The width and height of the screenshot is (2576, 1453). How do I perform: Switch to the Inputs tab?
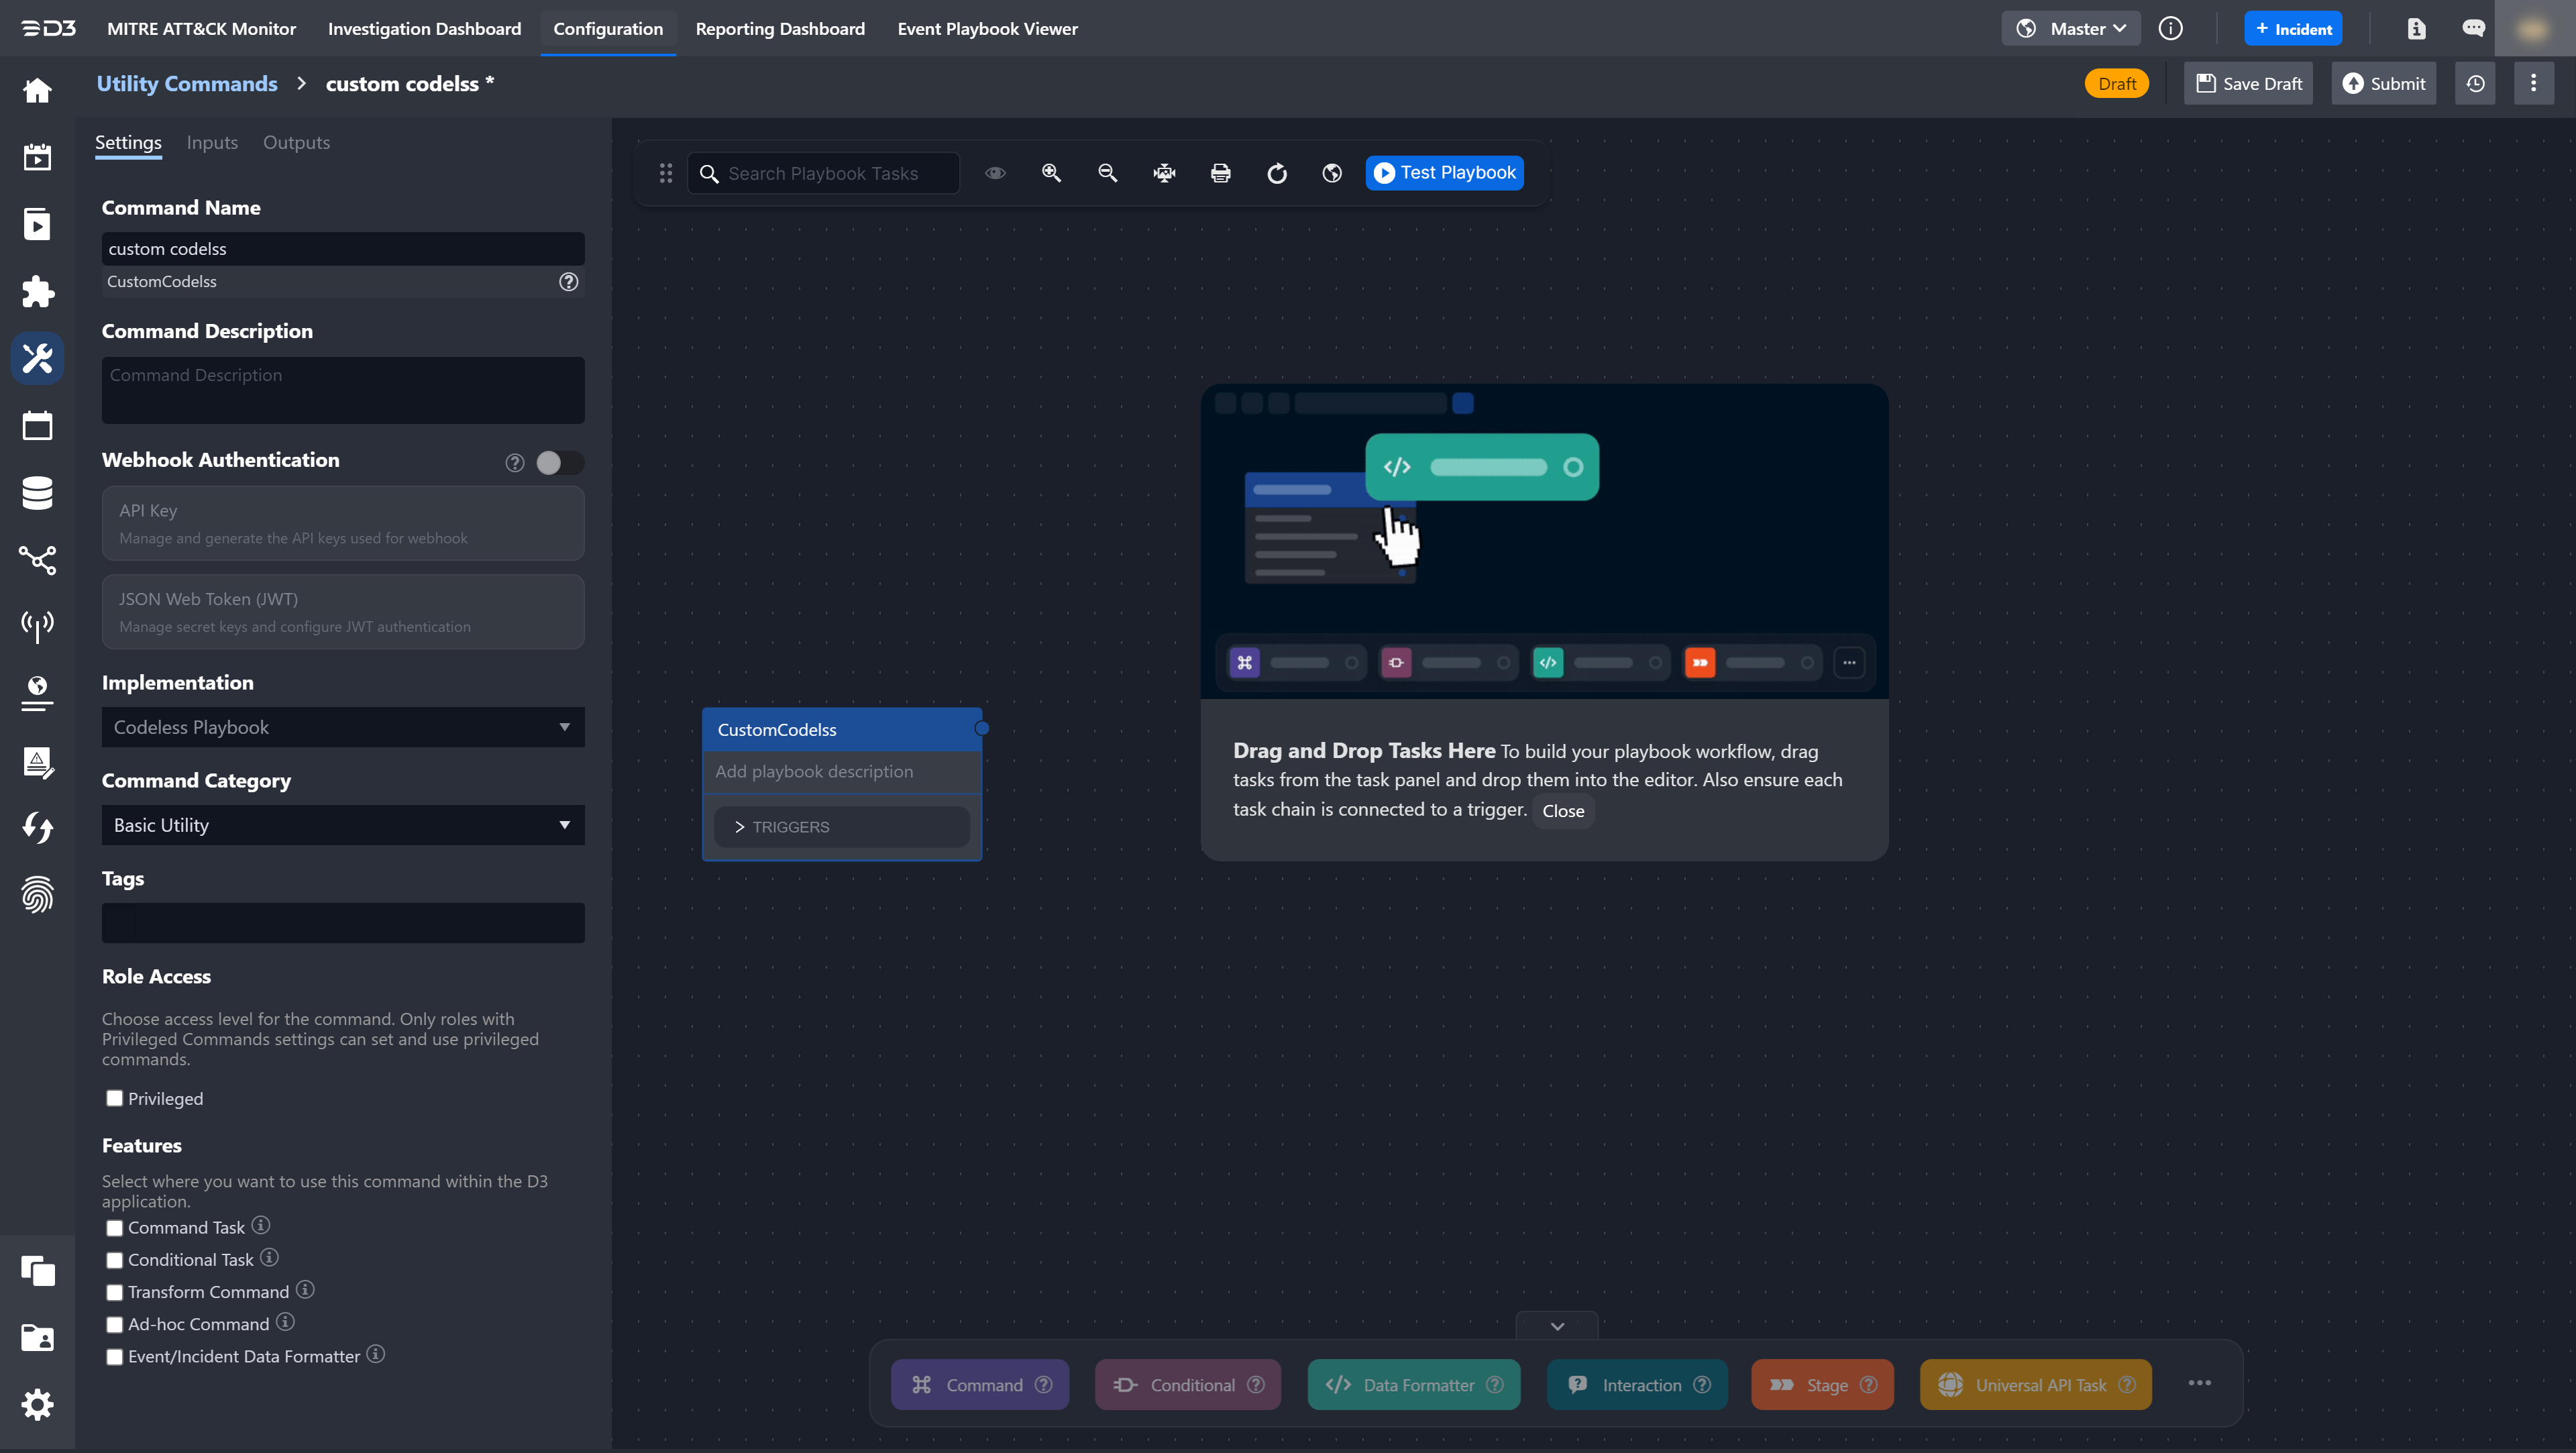[212, 142]
